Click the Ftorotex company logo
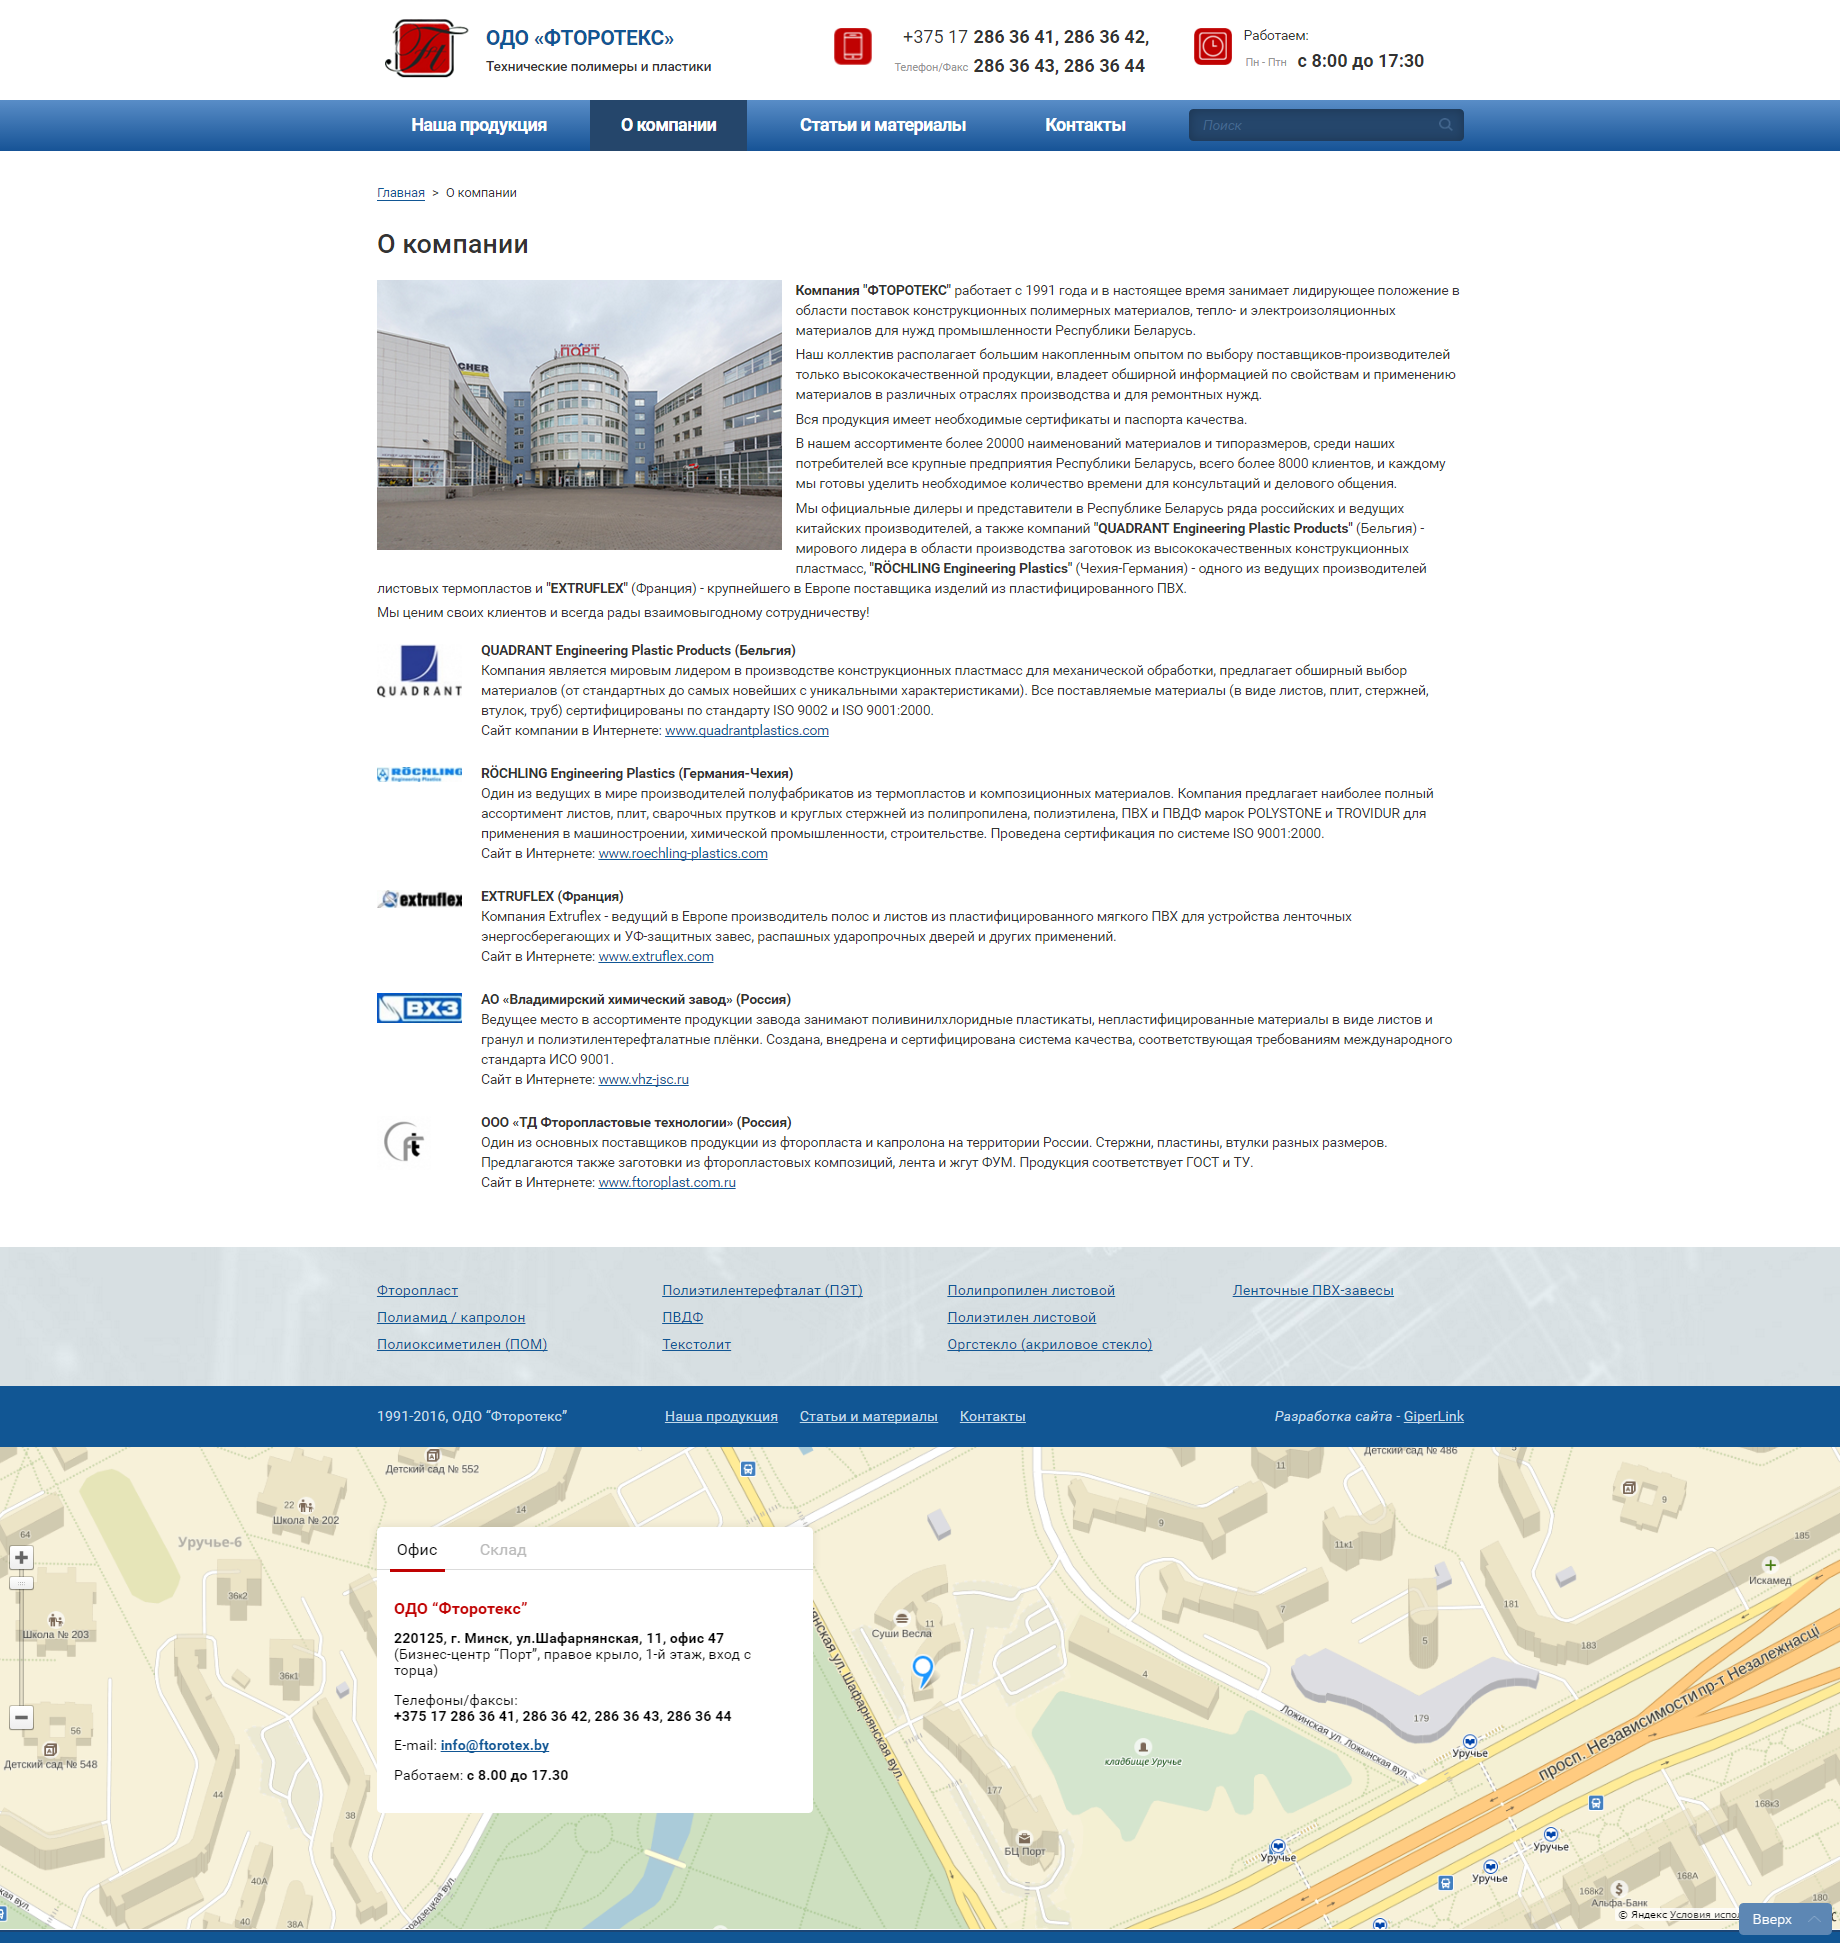1840x1943 pixels. [426, 48]
